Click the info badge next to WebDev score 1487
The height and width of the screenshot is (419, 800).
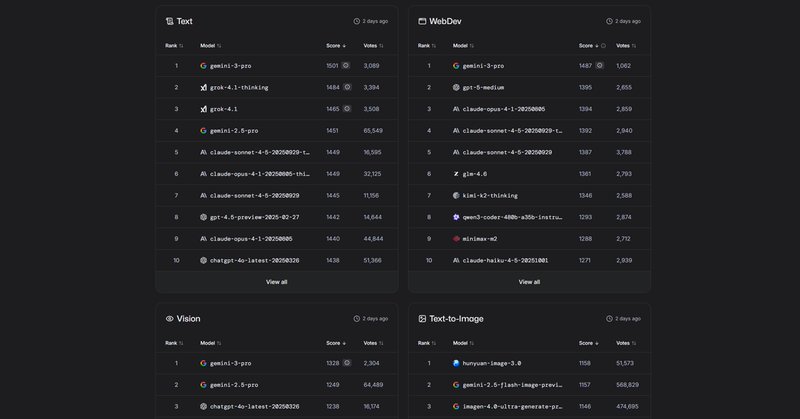599,65
